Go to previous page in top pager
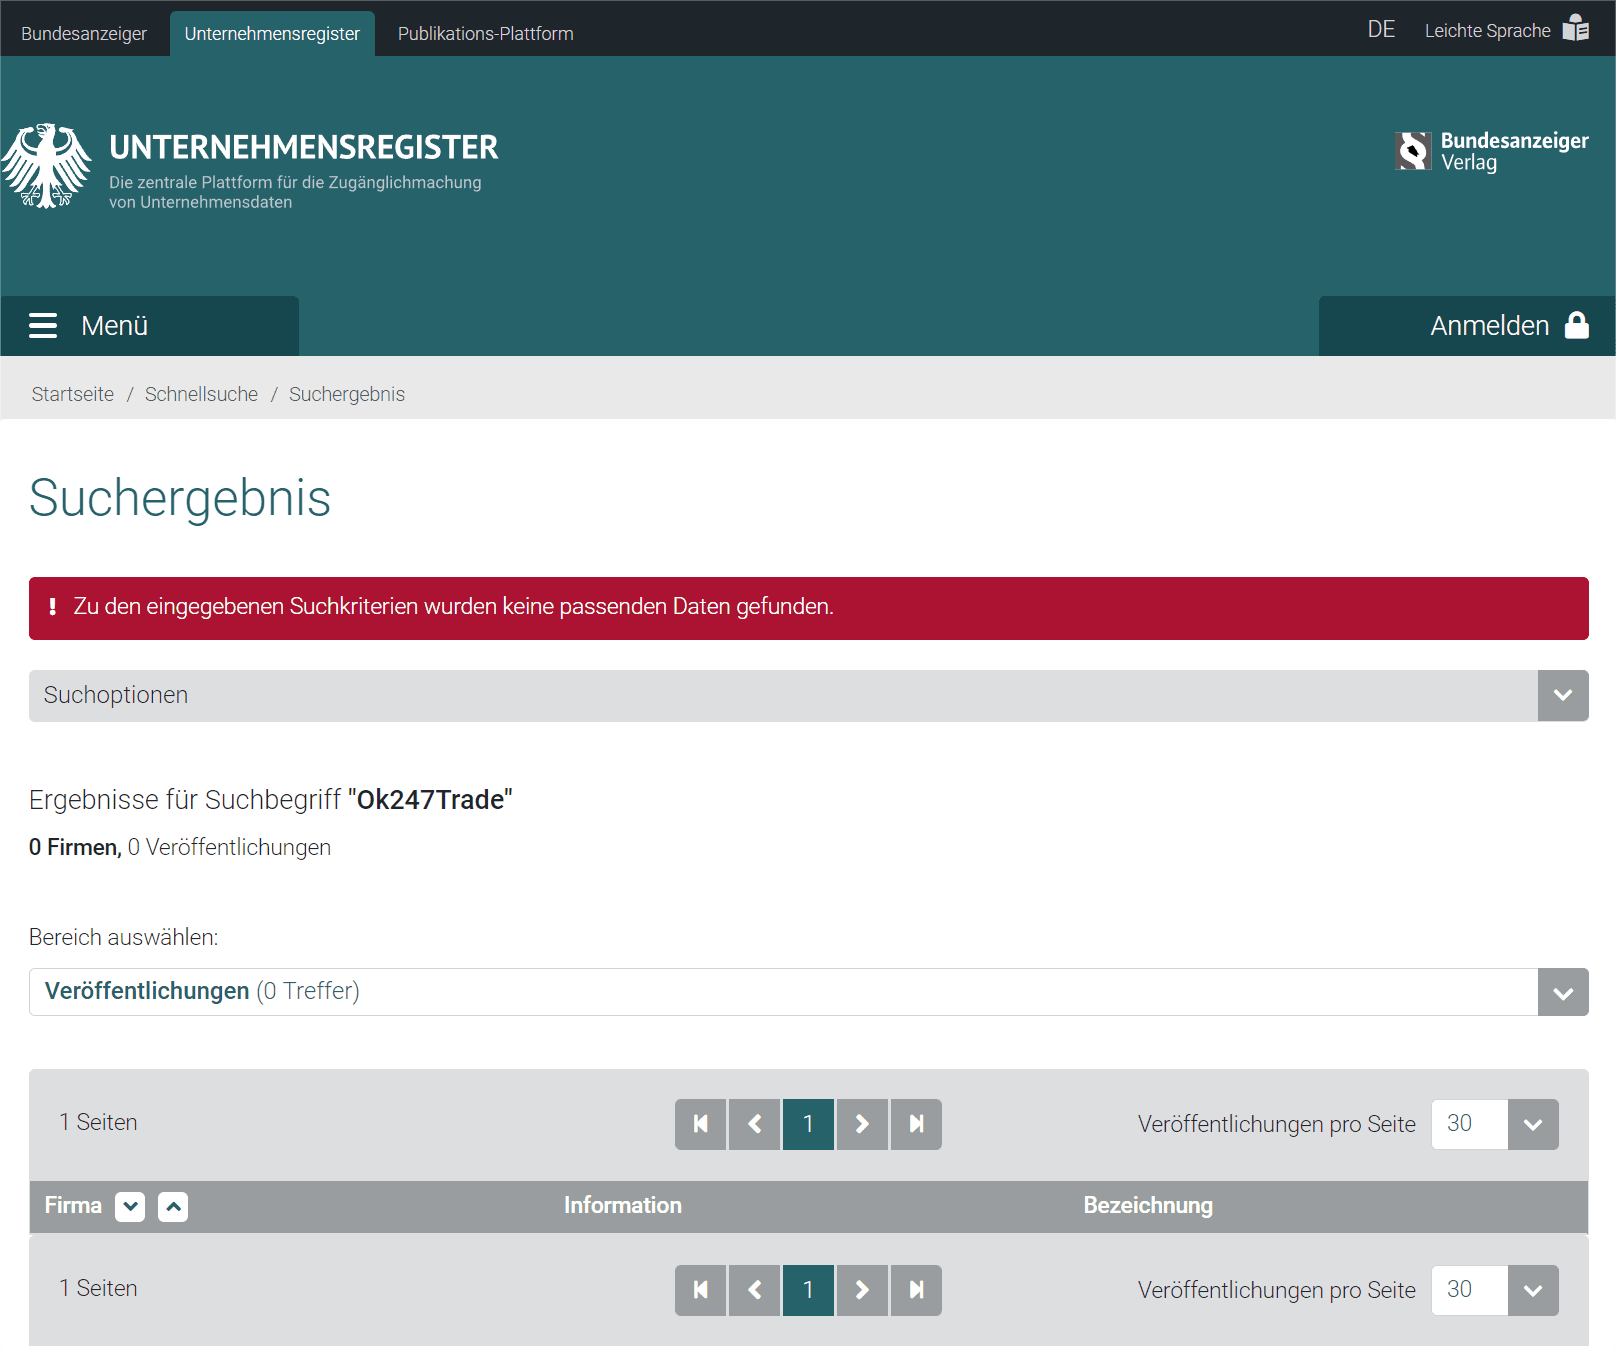 [754, 1125]
